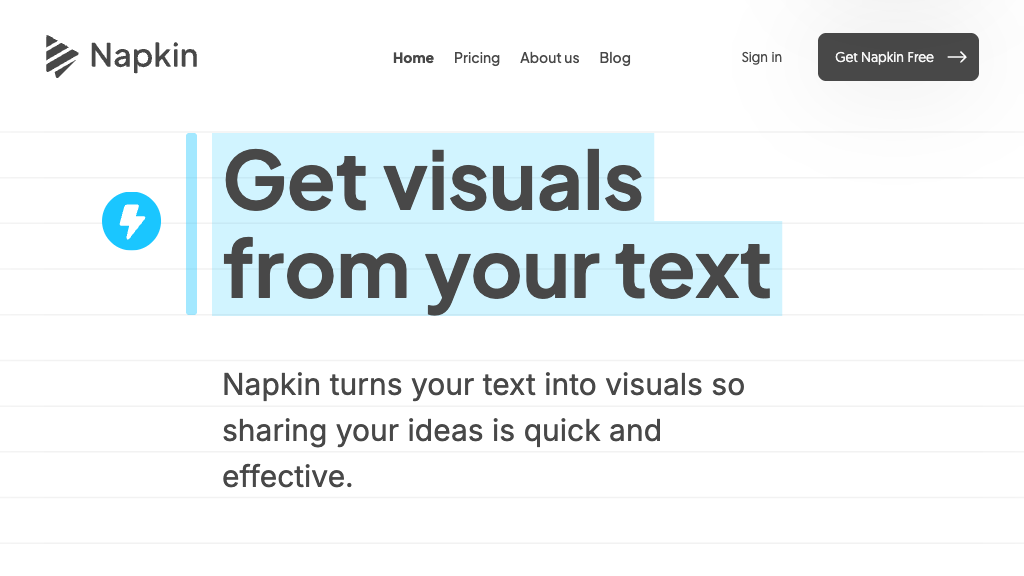
Task: Click the Sign in link
Action: point(762,57)
